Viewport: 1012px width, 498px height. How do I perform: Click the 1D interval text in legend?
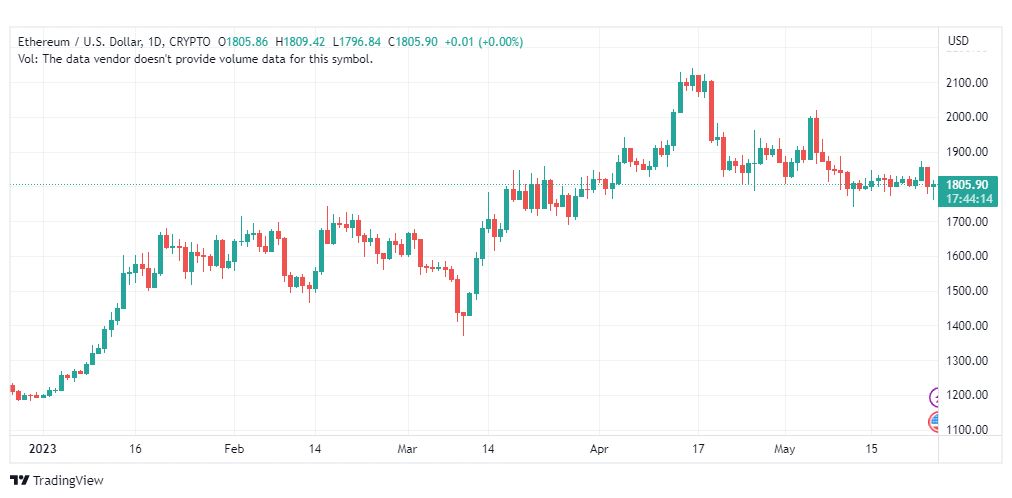[156, 42]
